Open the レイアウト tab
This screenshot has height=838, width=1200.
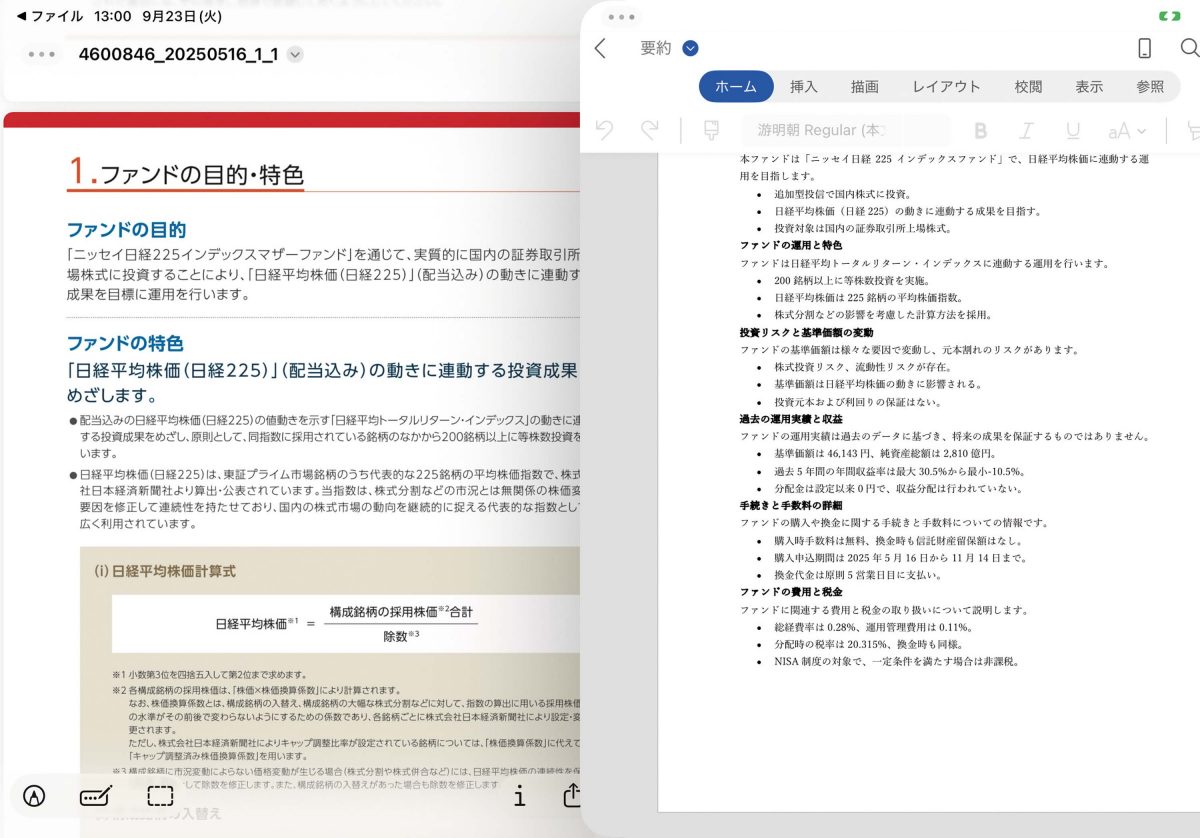[946, 87]
